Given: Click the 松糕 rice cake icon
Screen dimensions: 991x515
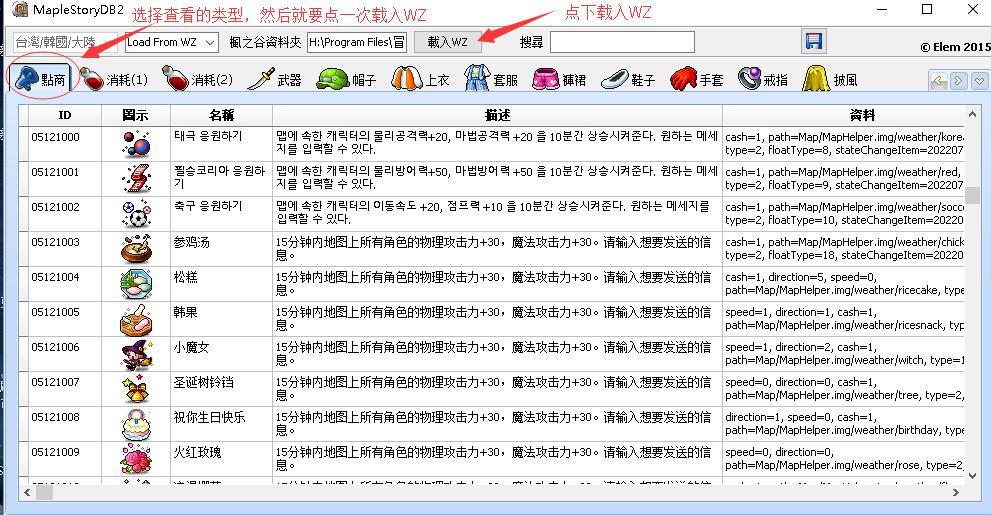Looking at the screenshot, I should click(x=136, y=284).
